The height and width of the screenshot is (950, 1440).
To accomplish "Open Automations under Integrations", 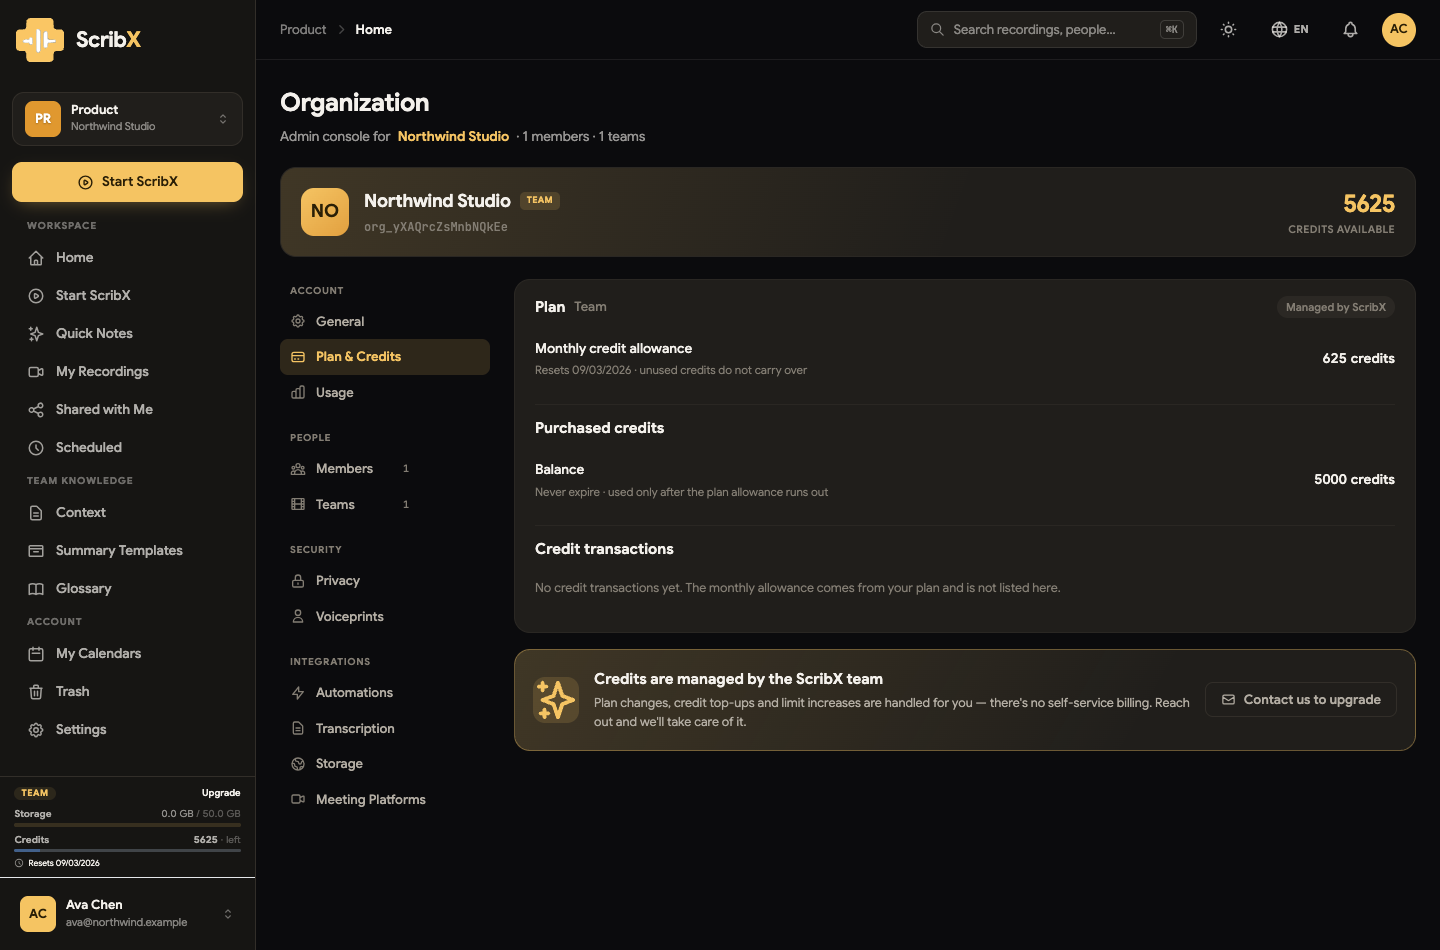I will 385,693.
